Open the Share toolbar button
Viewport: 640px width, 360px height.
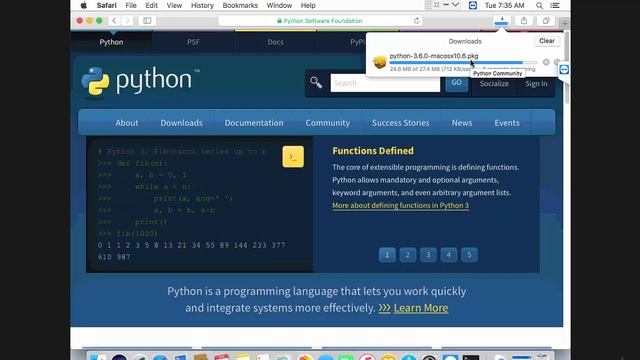point(524,20)
